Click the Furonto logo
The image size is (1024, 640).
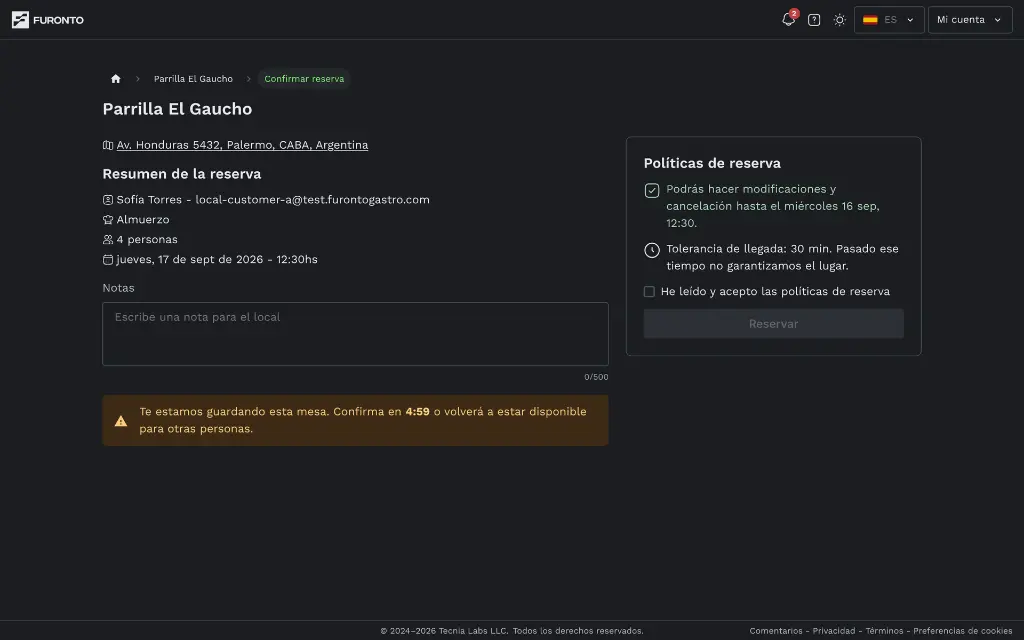[48, 20]
